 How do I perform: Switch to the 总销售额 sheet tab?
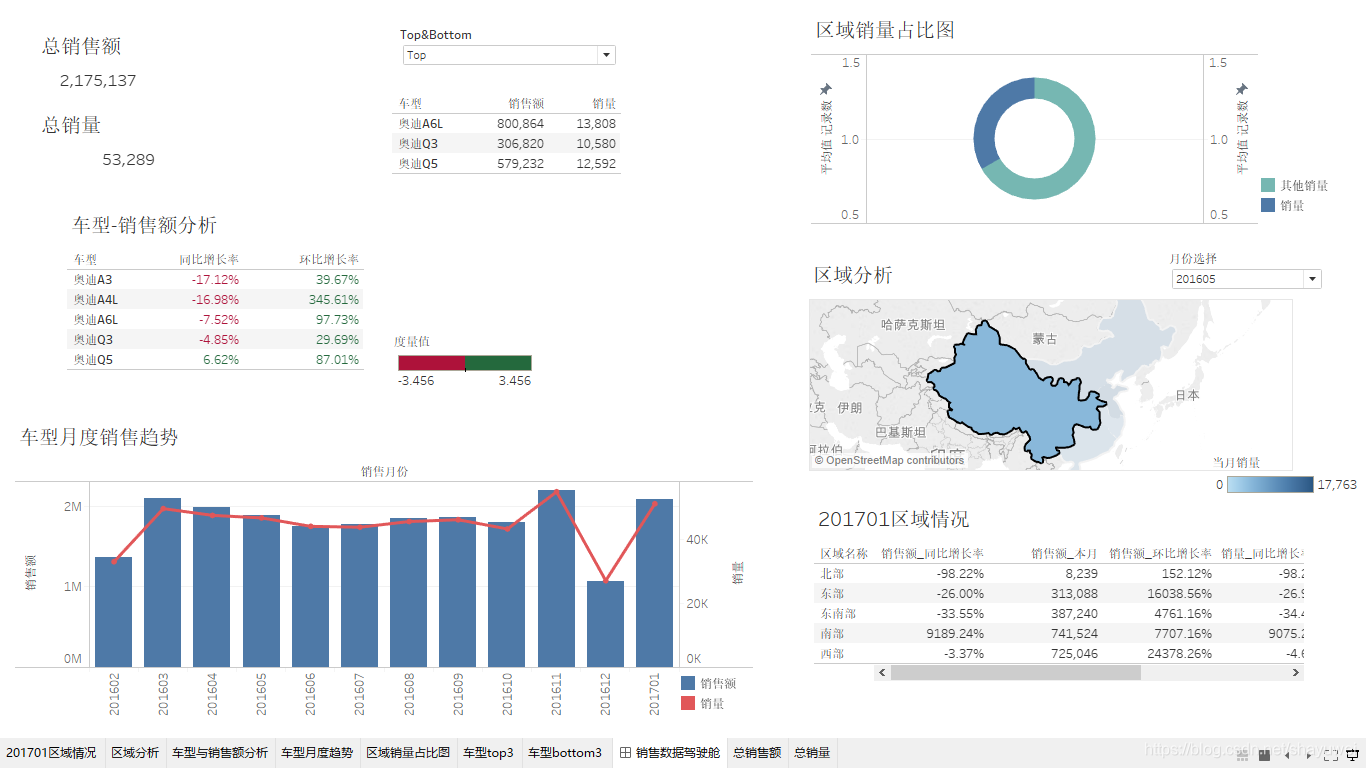click(x=757, y=753)
